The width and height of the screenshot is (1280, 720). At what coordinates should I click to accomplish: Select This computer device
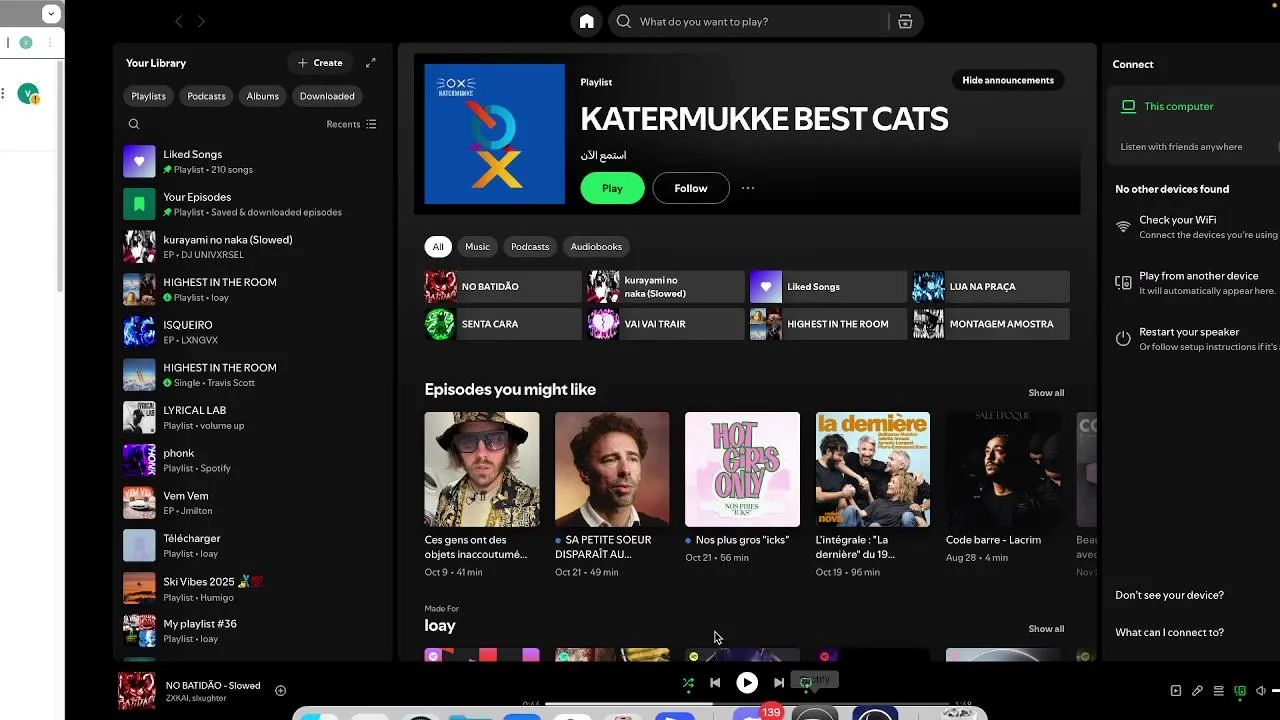tap(1192, 106)
